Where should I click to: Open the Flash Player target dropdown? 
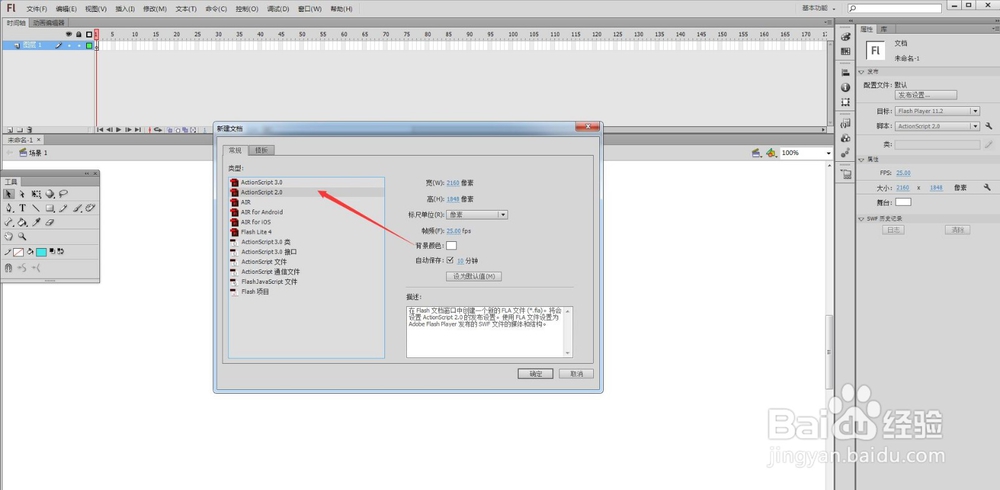click(x=937, y=111)
